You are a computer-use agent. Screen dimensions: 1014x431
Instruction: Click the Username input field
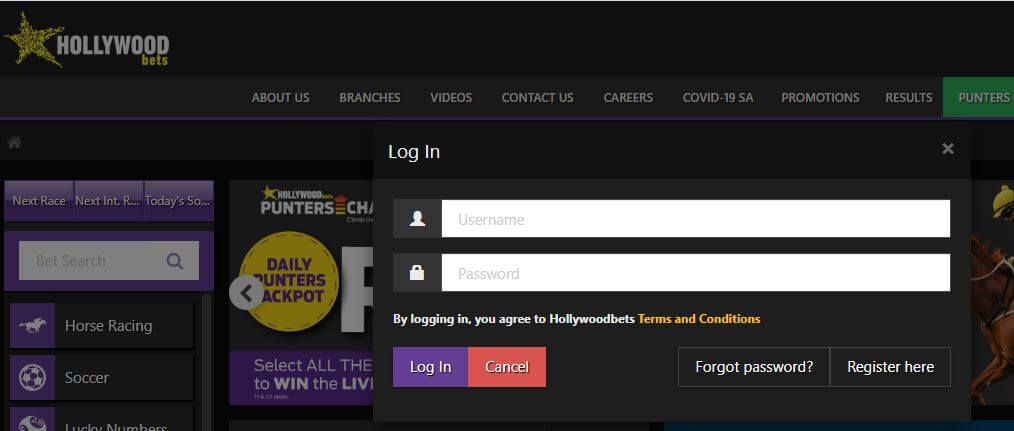pyautogui.click(x=696, y=219)
